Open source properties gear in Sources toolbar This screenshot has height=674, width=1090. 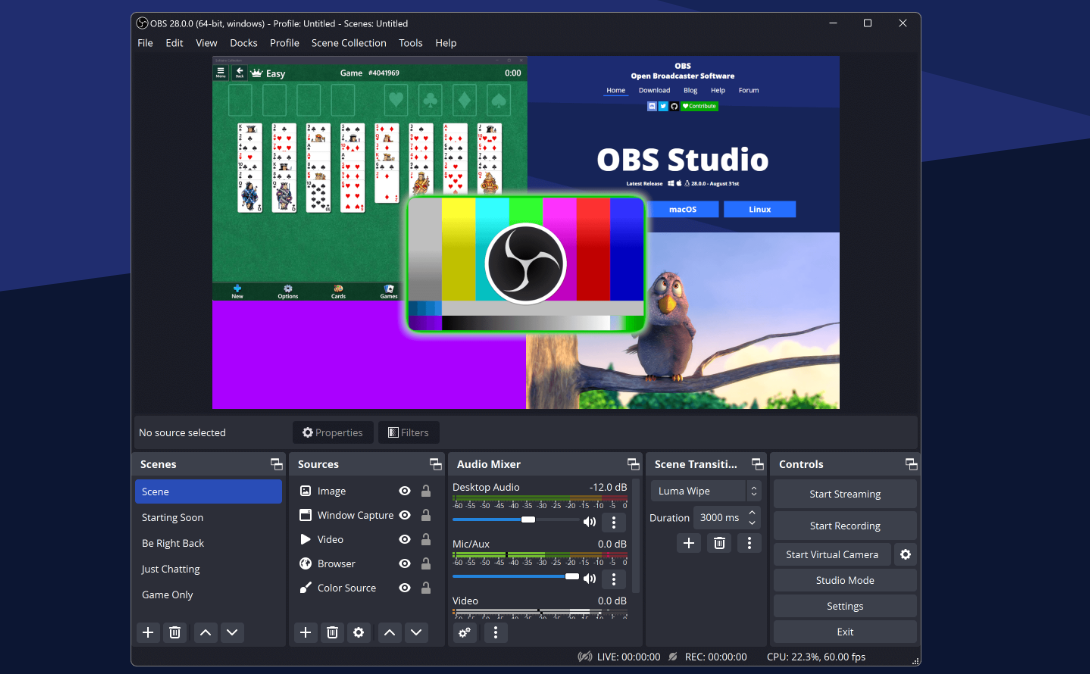click(x=359, y=632)
